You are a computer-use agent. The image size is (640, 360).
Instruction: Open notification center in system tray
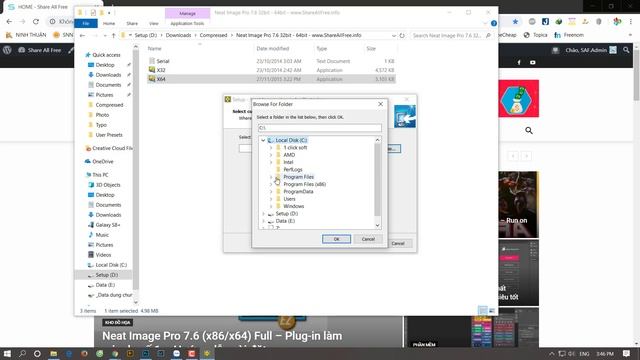pyautogui.click(x=627, y=353)
